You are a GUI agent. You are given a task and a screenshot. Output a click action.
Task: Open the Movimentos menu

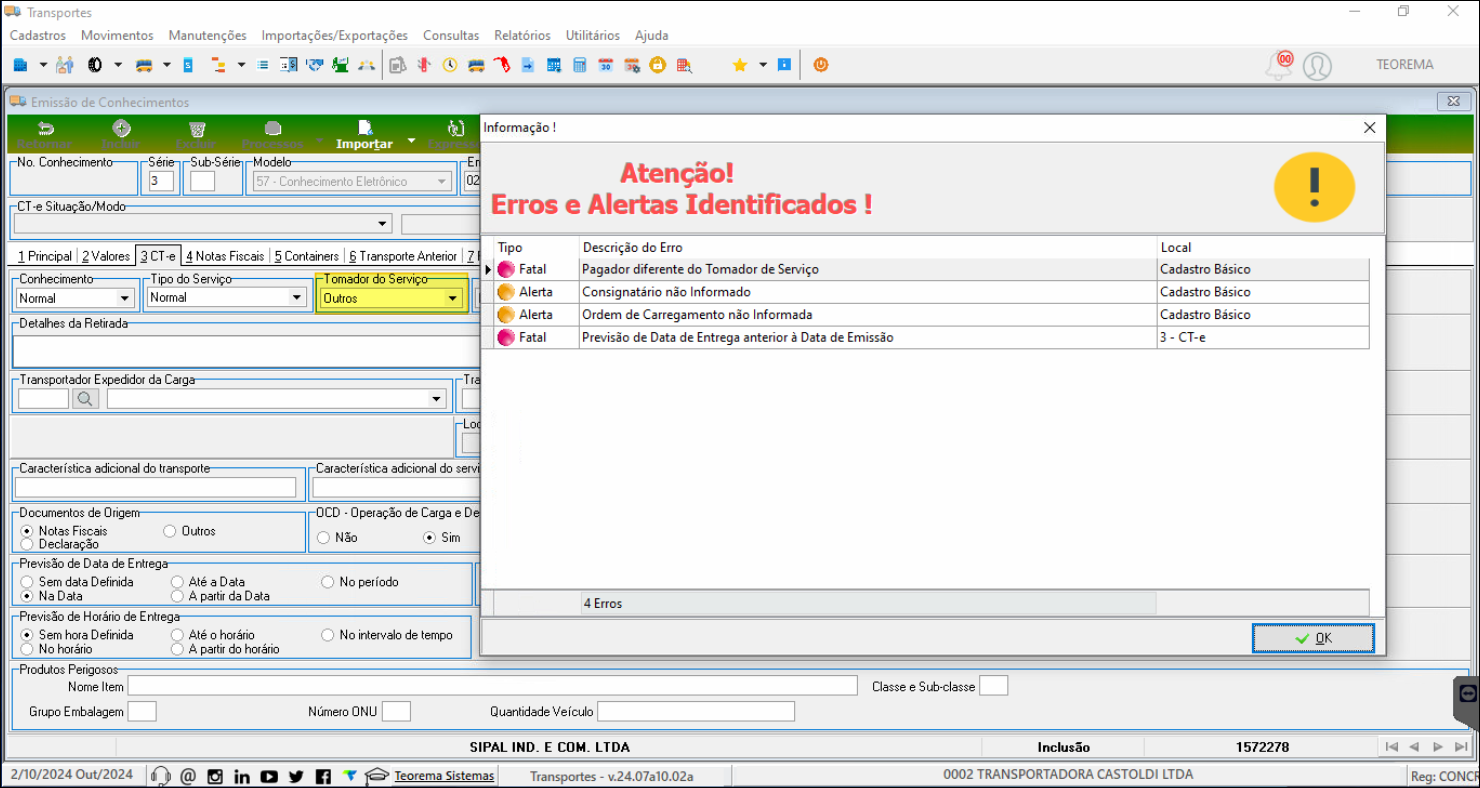coord(117,35)
